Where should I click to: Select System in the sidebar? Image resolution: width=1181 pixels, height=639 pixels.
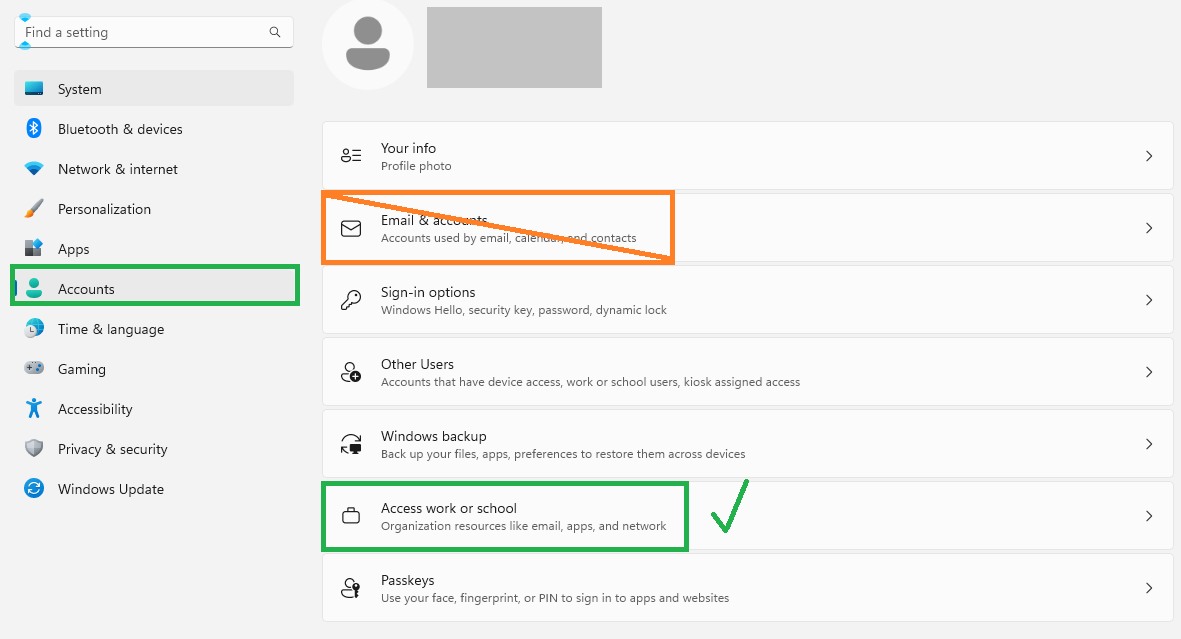(x=154, y=88)
